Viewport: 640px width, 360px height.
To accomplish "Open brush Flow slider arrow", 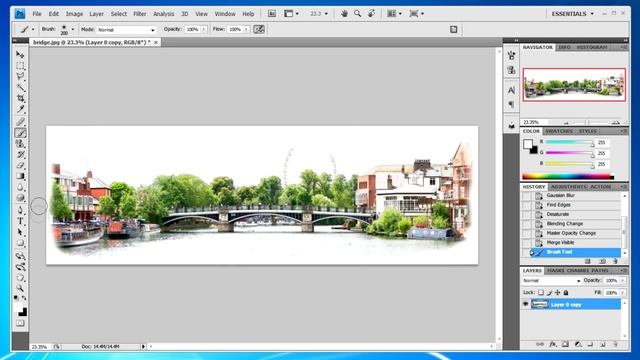I will pos(246,29).
